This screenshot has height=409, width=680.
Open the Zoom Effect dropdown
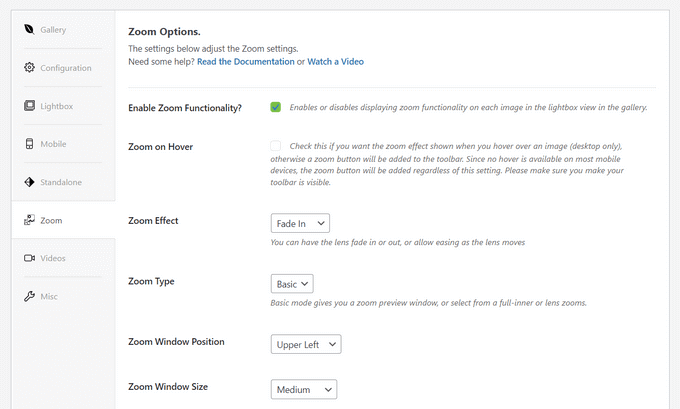300,223
